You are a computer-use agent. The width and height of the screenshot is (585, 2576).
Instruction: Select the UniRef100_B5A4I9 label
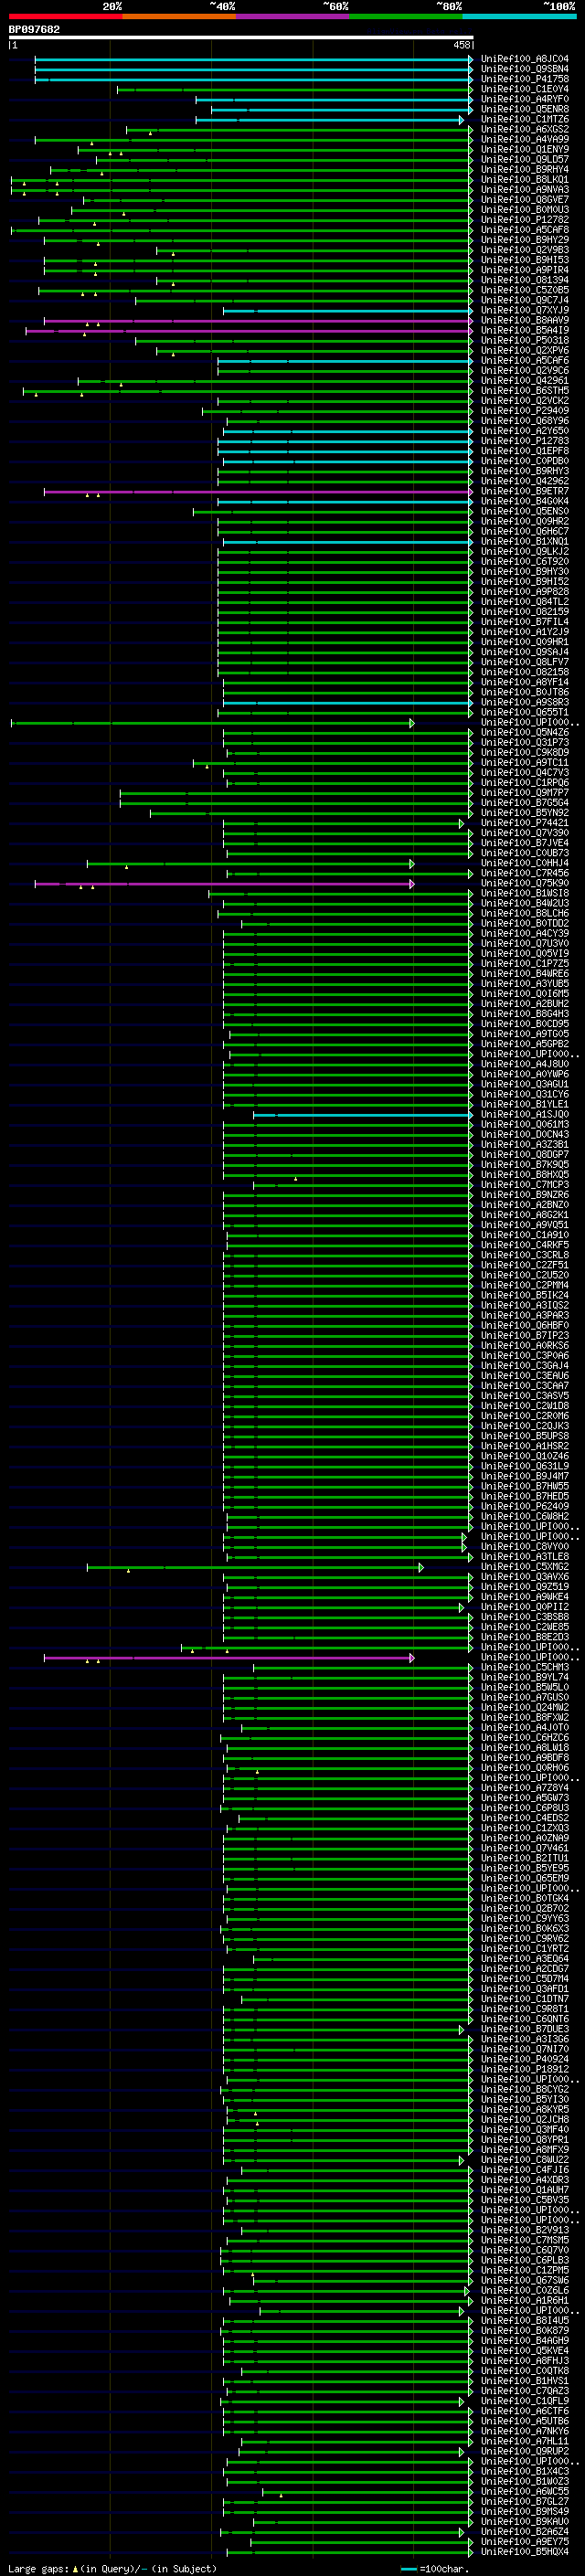click(x=525, y=330)
